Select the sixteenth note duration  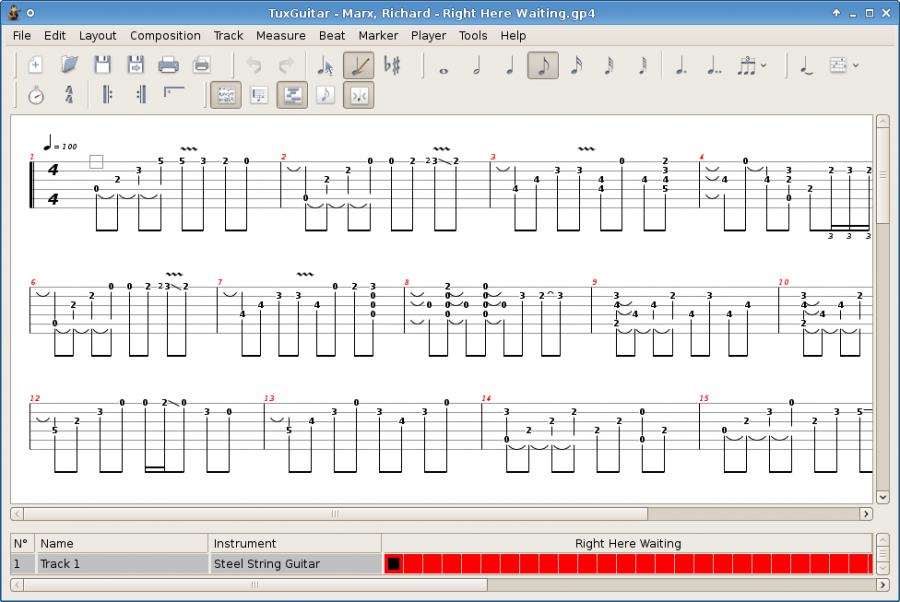point(576,65)
